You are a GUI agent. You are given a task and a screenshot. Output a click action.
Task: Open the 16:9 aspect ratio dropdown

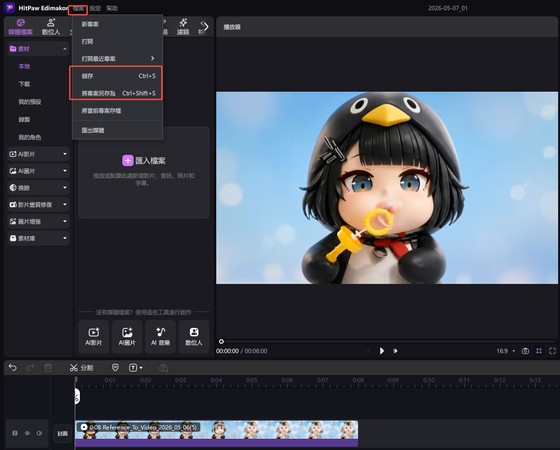(x=506, y=351)
